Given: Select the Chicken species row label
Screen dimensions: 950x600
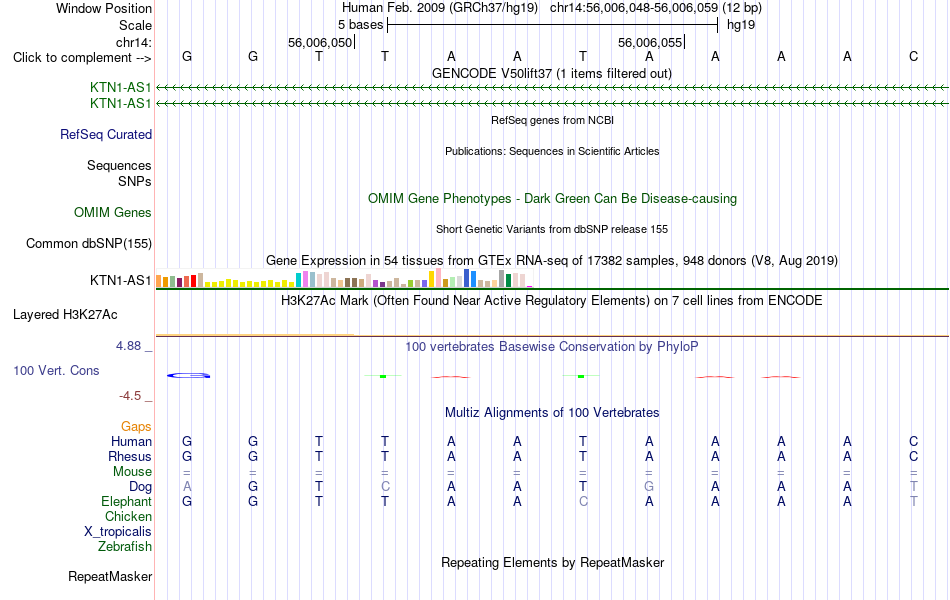Looking at the screenshot, I should pos(128,516).
